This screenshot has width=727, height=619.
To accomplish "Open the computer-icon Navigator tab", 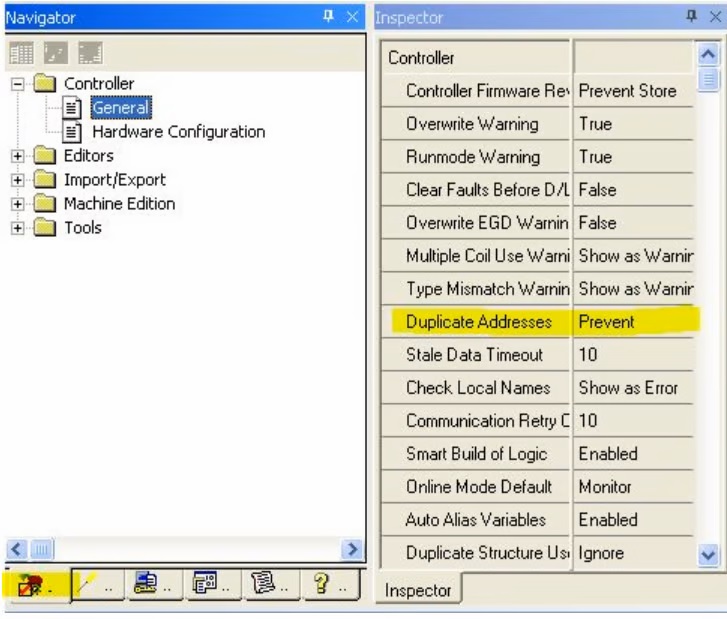I will [x=155, y=584].
